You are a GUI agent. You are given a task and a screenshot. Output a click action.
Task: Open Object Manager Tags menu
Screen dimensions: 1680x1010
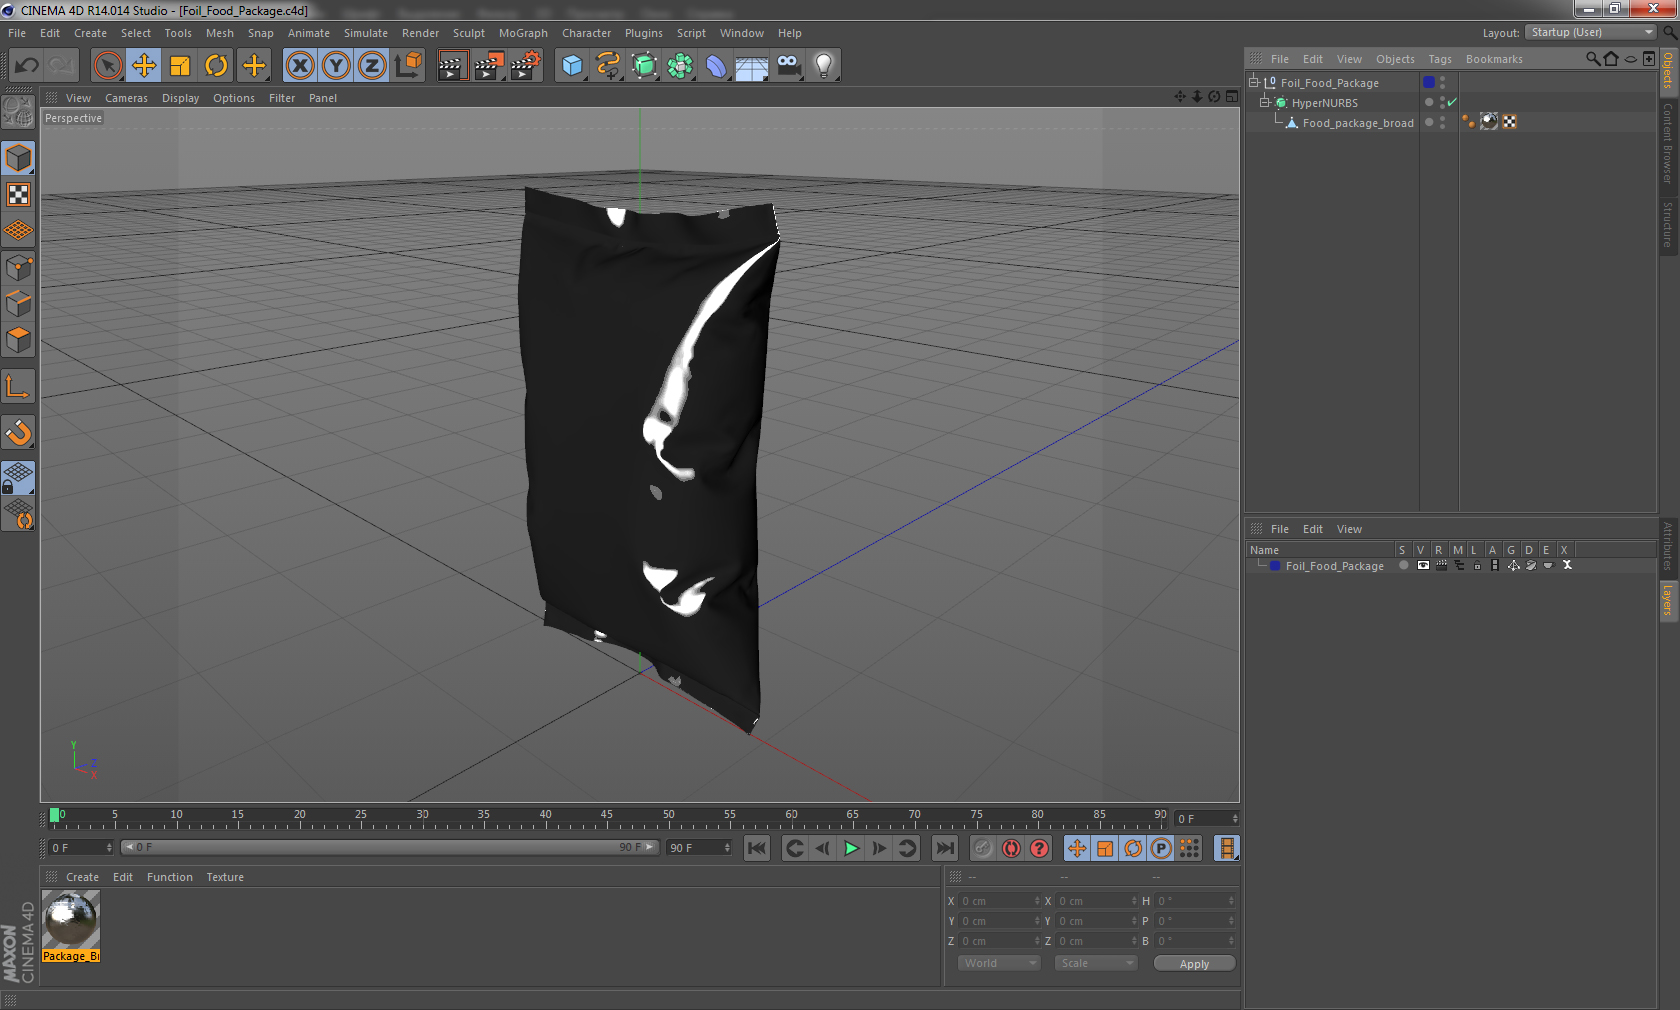click(1440, 59)
